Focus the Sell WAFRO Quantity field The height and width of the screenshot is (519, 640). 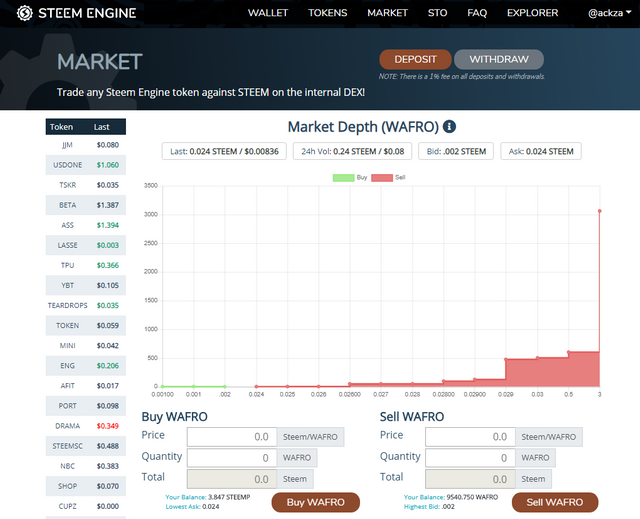point(470,458)
